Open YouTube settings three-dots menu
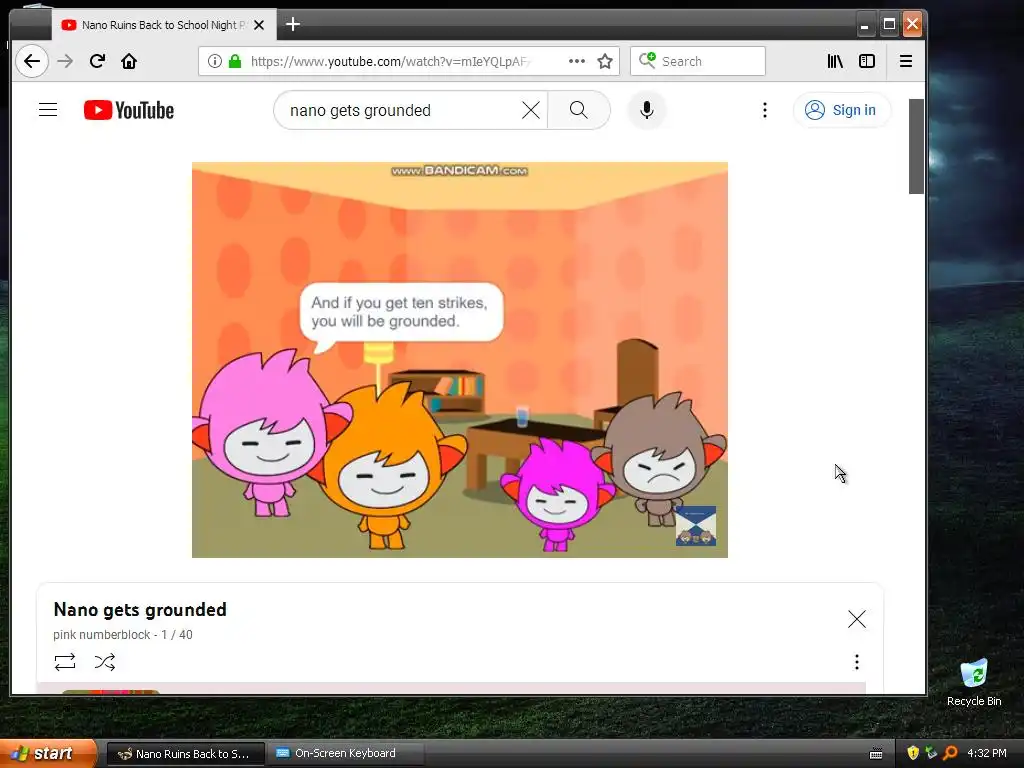Image resolution: width=1024 pixels, height=768 pixels. 765,110
